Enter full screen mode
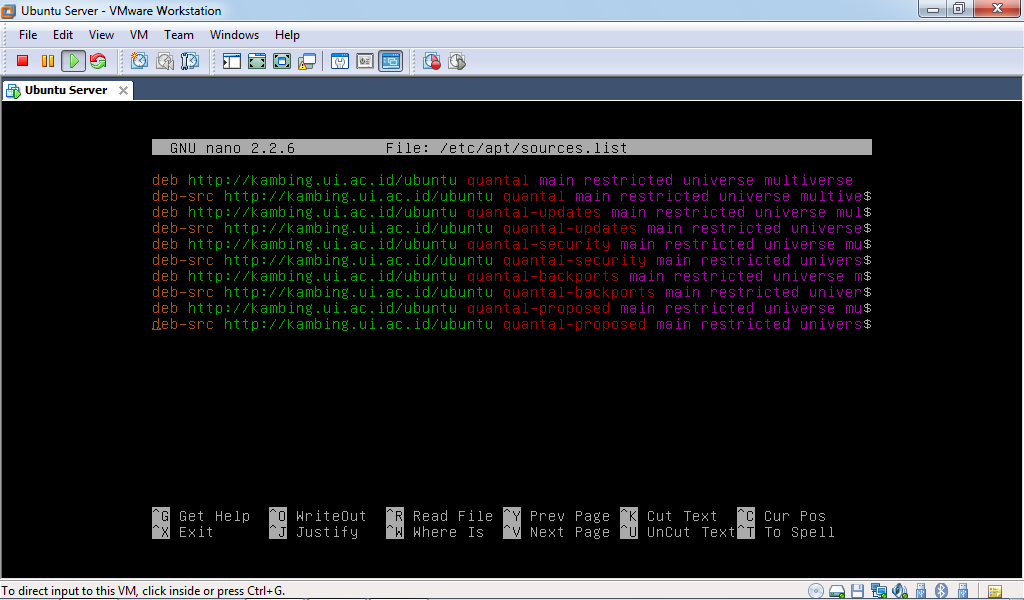This screenshot has width=1024, height=600. point(281,61)
